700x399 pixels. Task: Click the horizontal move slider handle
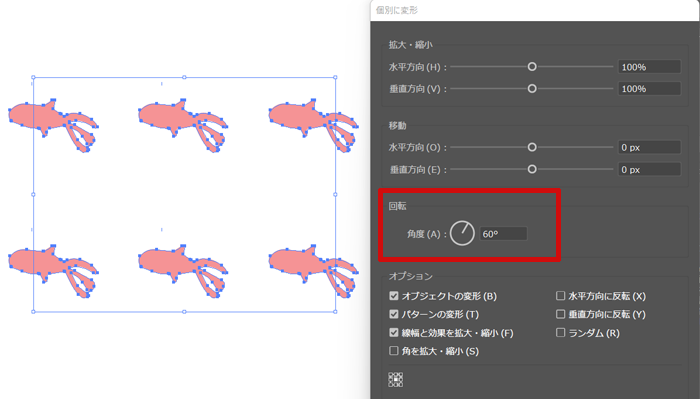(x=532, y=147)
